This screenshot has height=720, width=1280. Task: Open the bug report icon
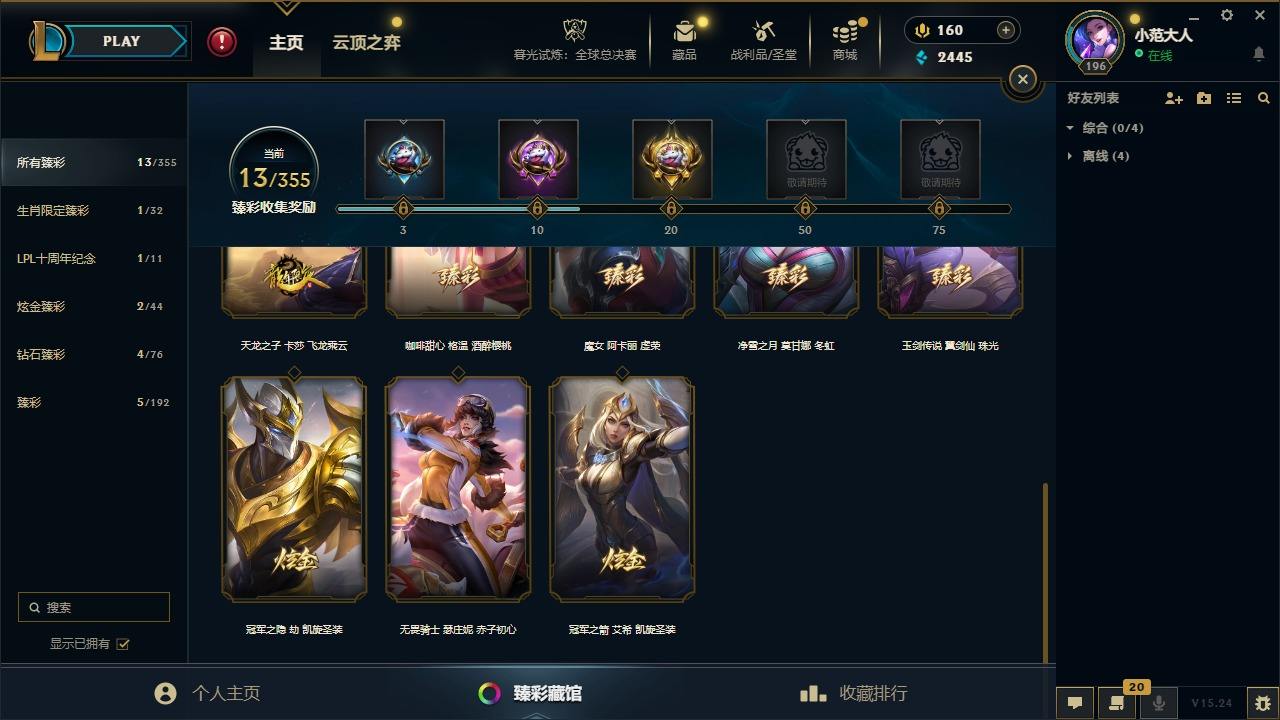1263,703
